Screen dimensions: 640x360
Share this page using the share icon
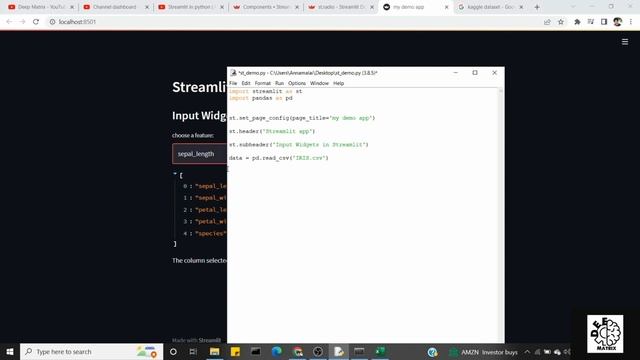tap(547, 22)
